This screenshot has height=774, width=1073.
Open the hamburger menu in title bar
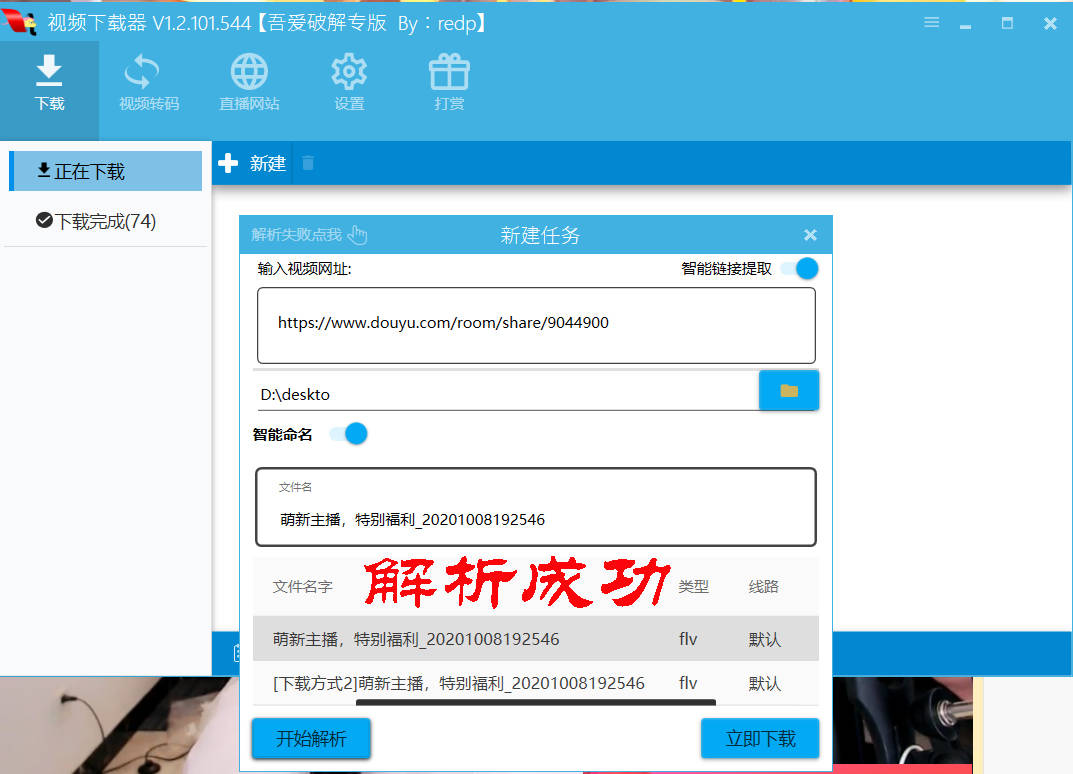pos(931,23)
